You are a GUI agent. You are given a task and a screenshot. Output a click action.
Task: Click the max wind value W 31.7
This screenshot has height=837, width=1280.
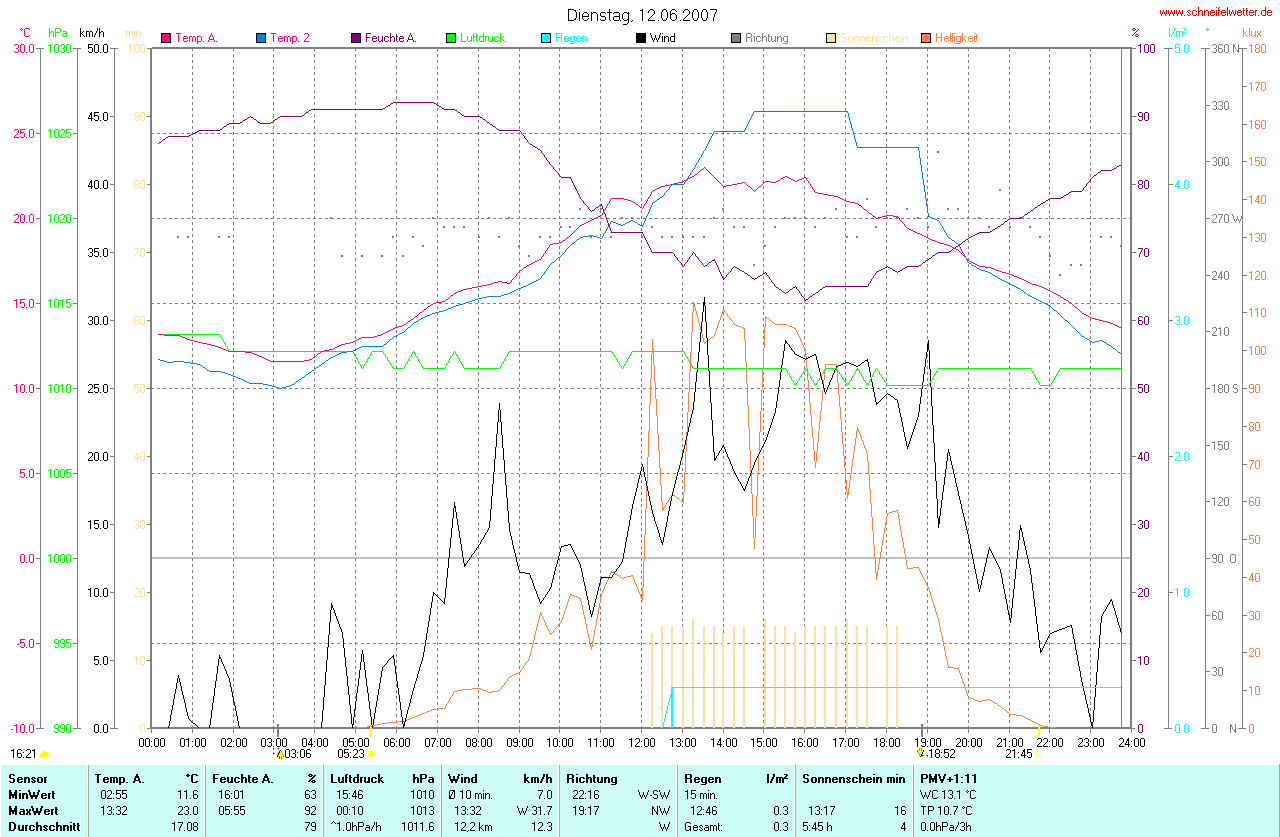(x=534, y=811)
